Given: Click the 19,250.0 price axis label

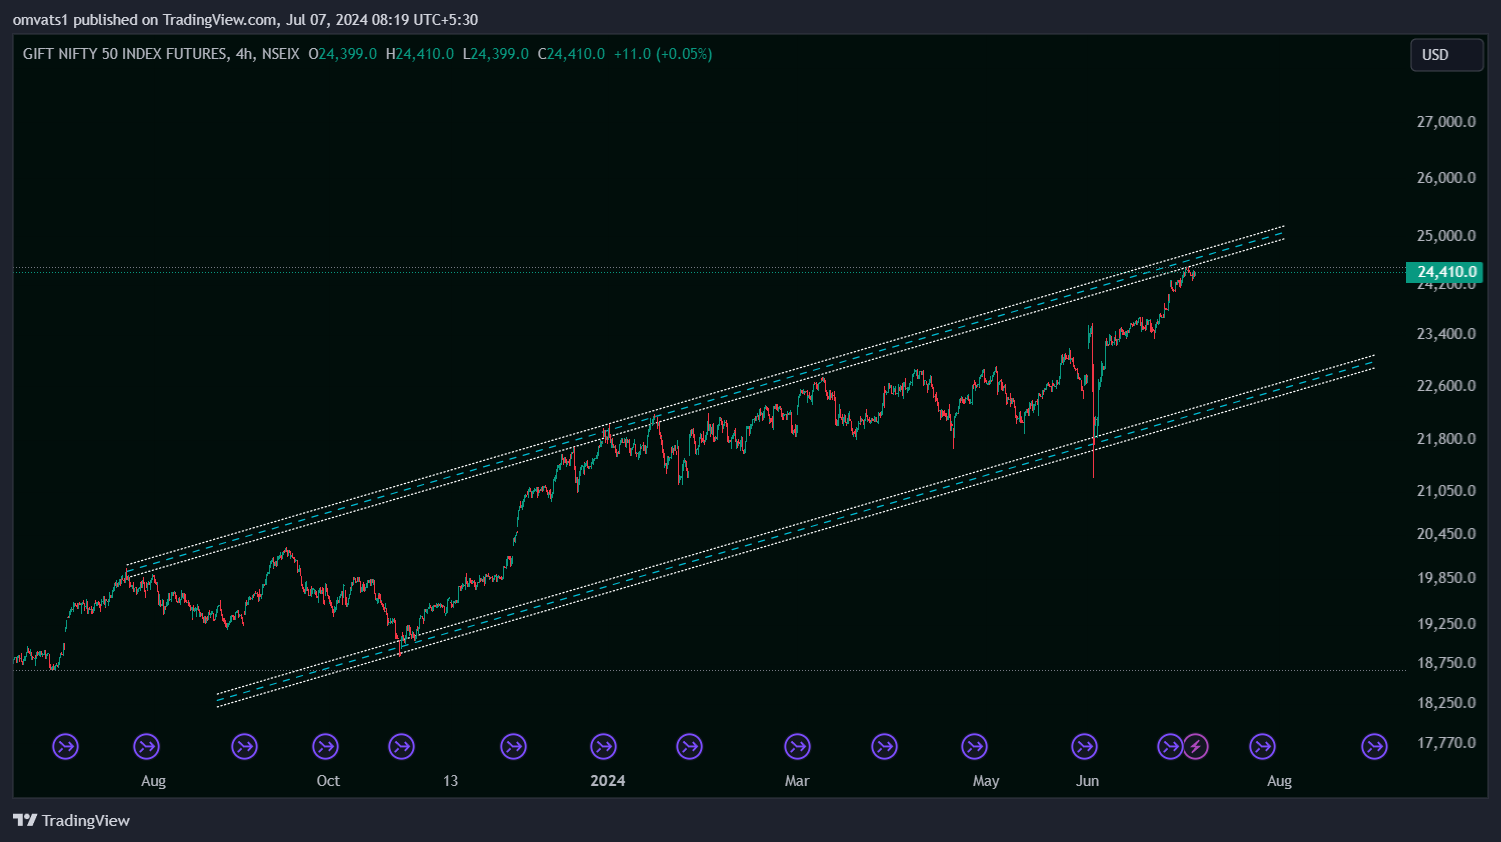Looking at the screenshot, I should pyautogui.click(x=1446, y=624).
